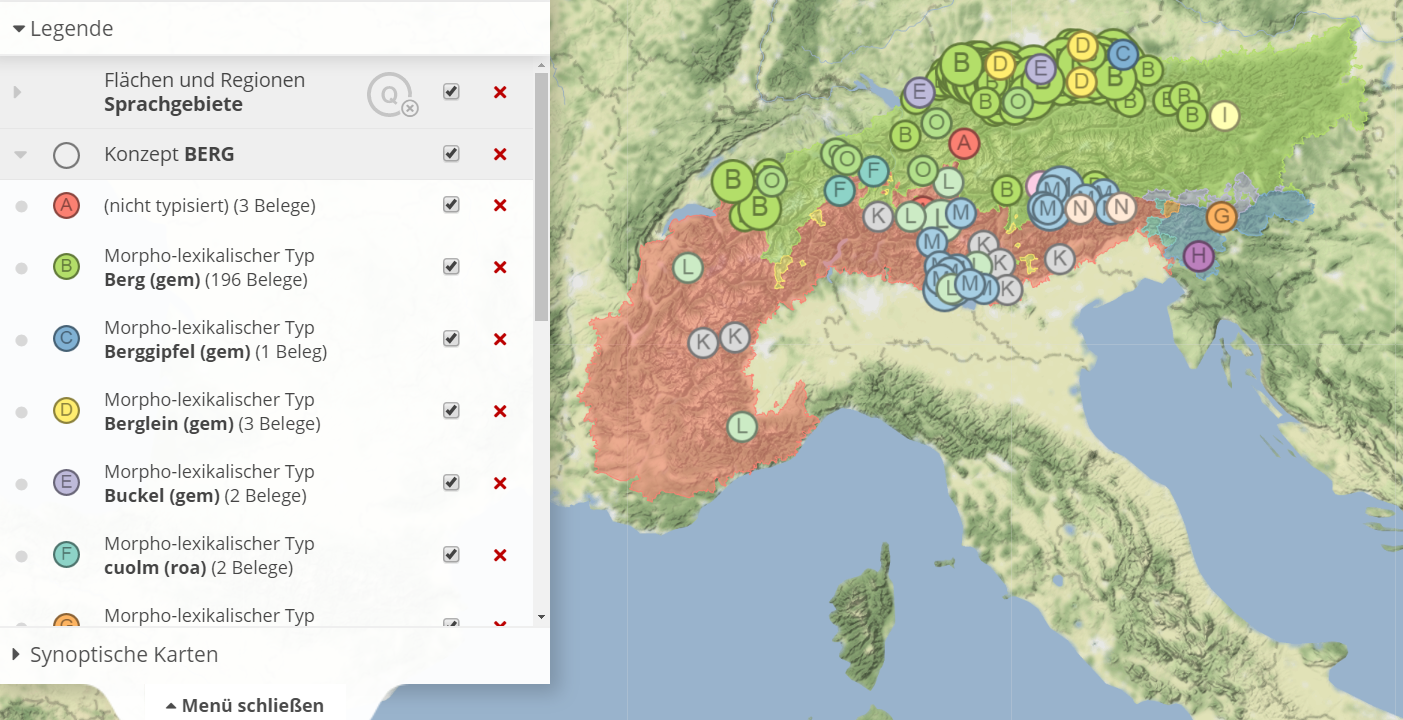Click orange G marker on map
1403x720 pixels.
(x=1220, y=216)
